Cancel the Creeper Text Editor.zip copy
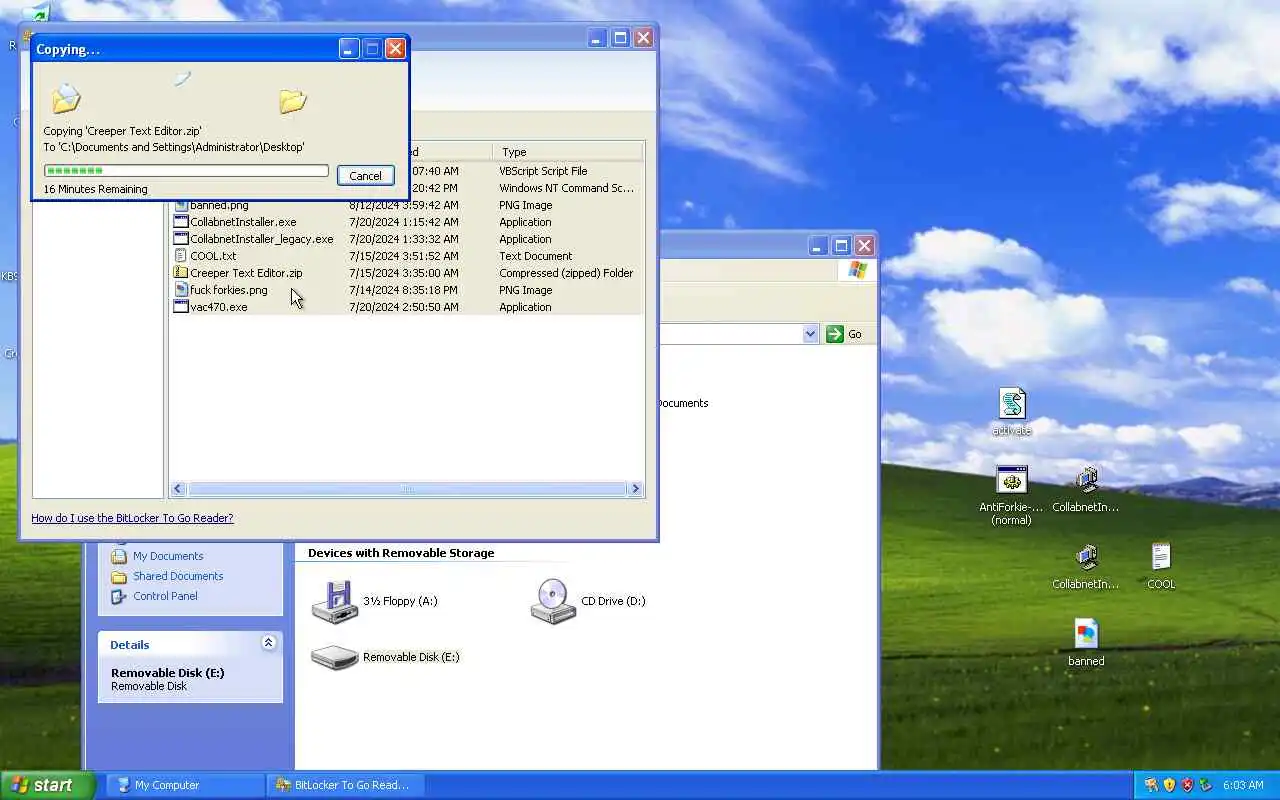This screenshot has width=1280, height=800. pos(365,175)
